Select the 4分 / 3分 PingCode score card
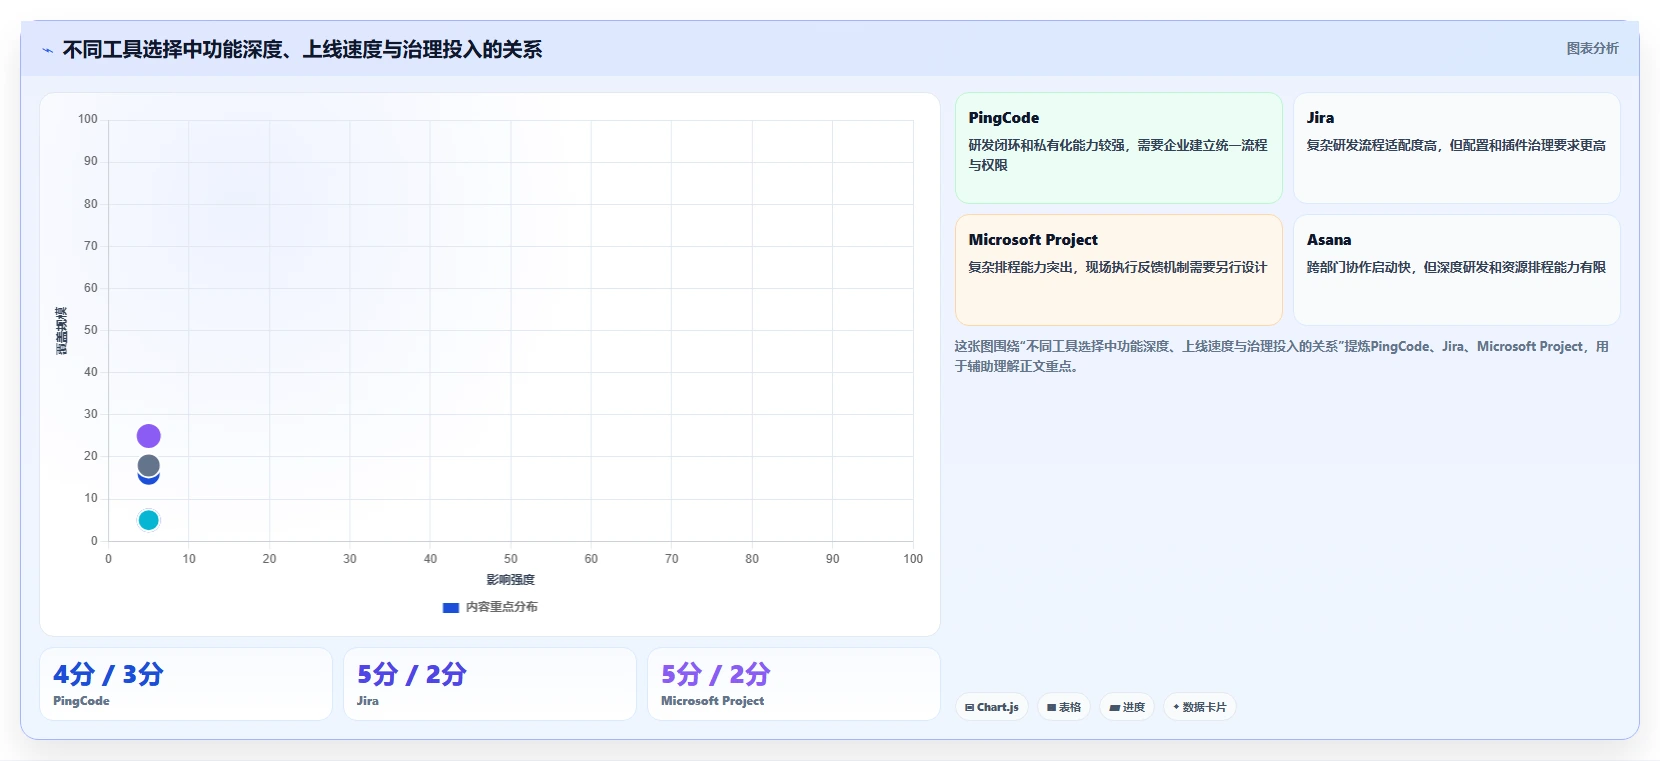Image resolution: width=1660 pixels, height=761 pixels. point(186,684)
